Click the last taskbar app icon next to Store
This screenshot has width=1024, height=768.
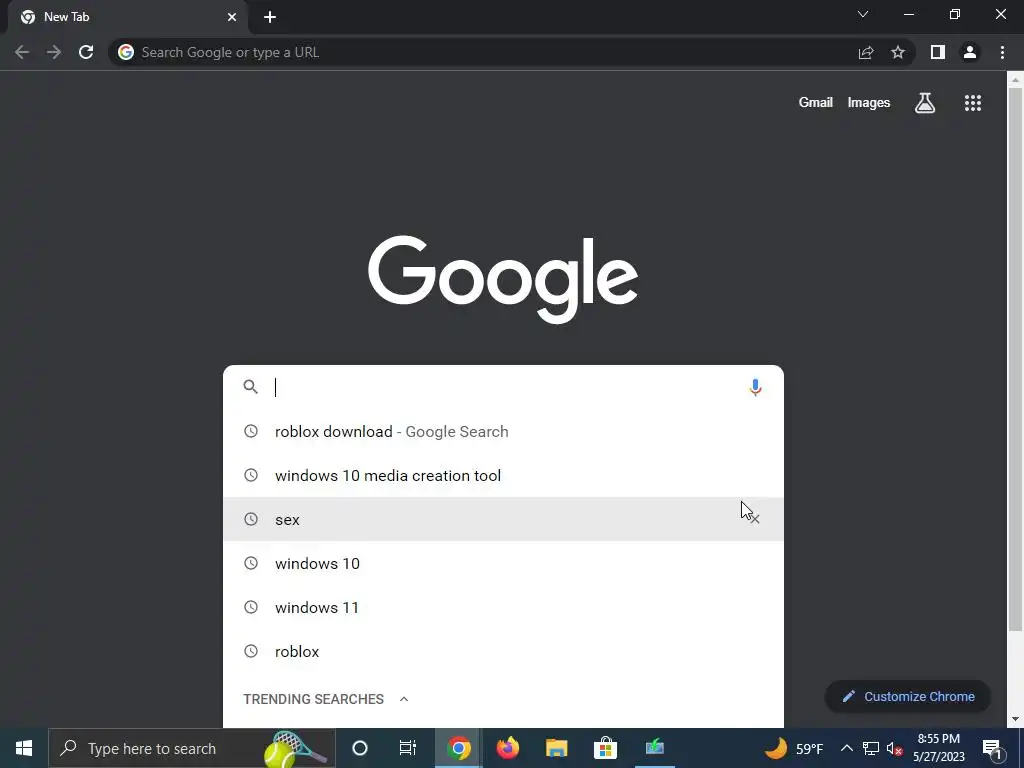click(655, 748)
